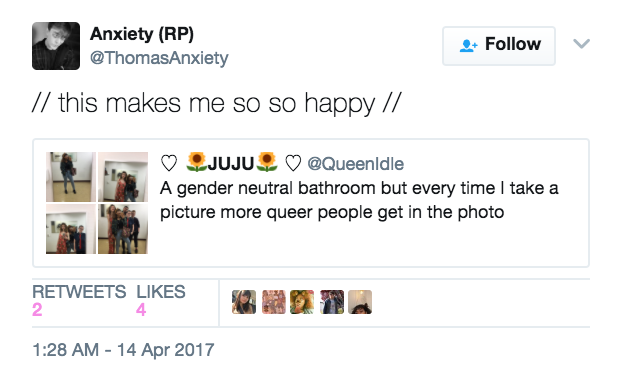Click the Follow button
Viewport: 626px width, 366px height.
click(499, 46)
